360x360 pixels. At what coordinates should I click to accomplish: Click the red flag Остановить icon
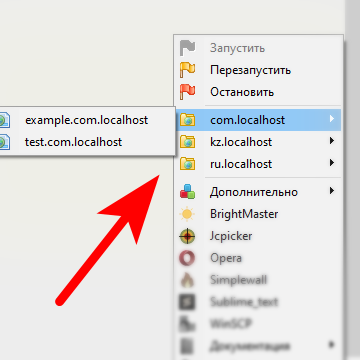[187, 92]
